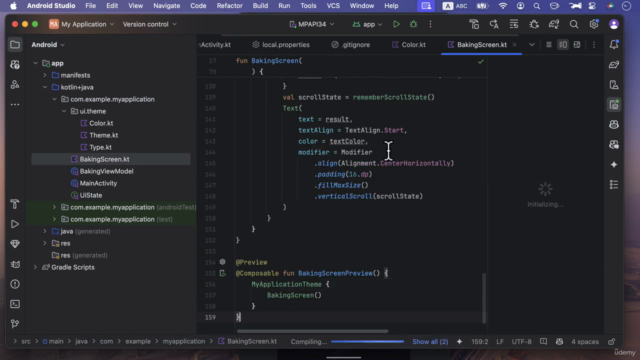
Task: Click 4 spaces indent setting
Action: click(585, 342)
